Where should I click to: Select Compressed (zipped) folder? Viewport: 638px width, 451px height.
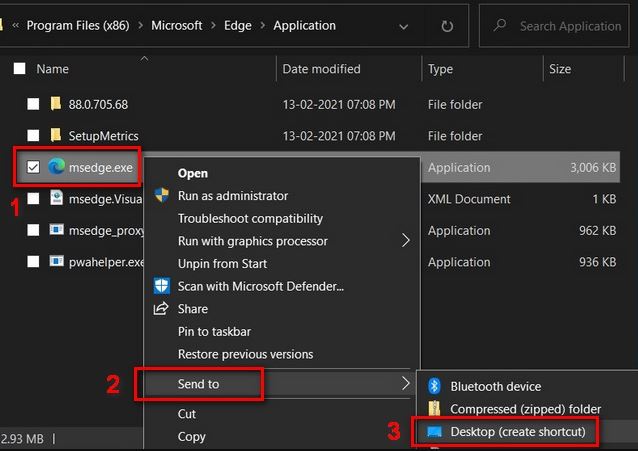pos(525,409)
